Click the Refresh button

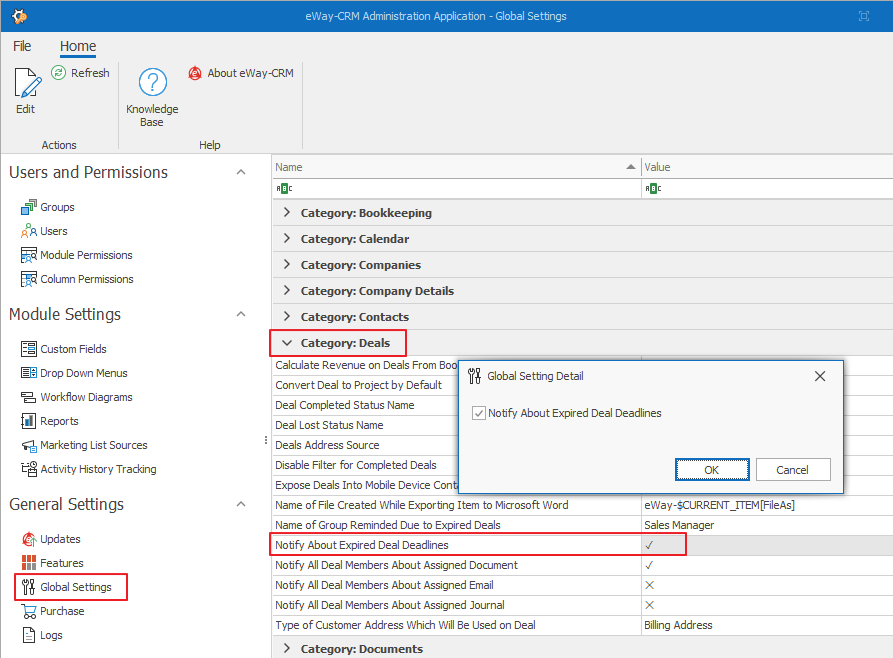click(80, 72)
